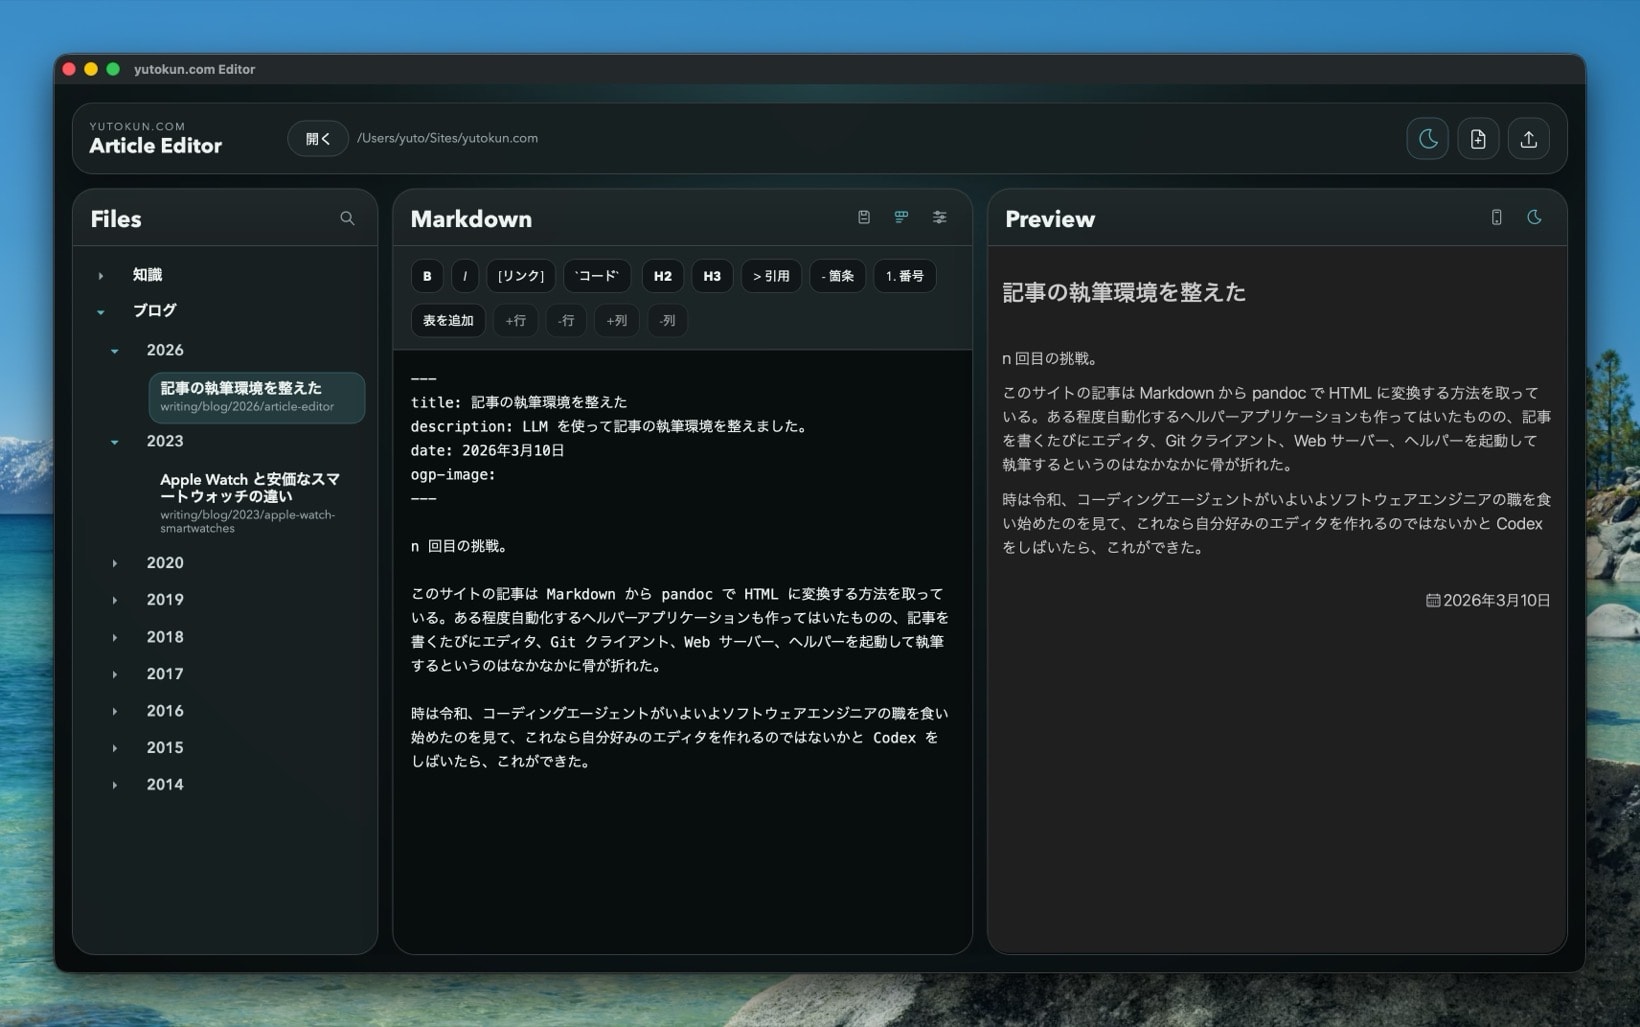Click the new article file icon
This screenshot has width=1640, height=1027.
[x=1478, y=139]
